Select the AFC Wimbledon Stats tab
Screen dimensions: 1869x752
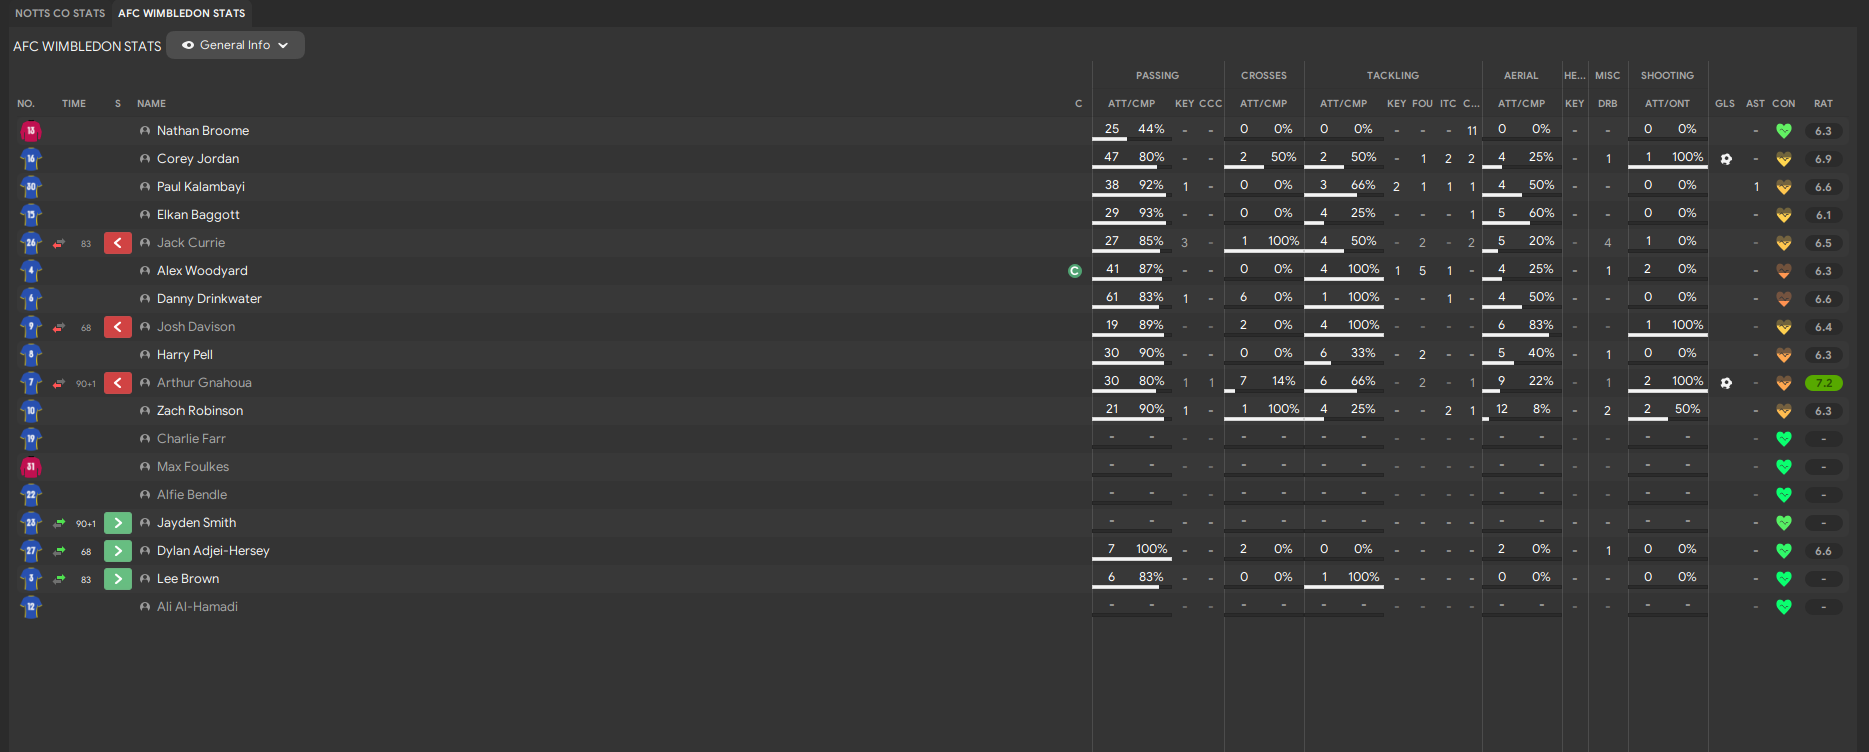coord(181,13)
